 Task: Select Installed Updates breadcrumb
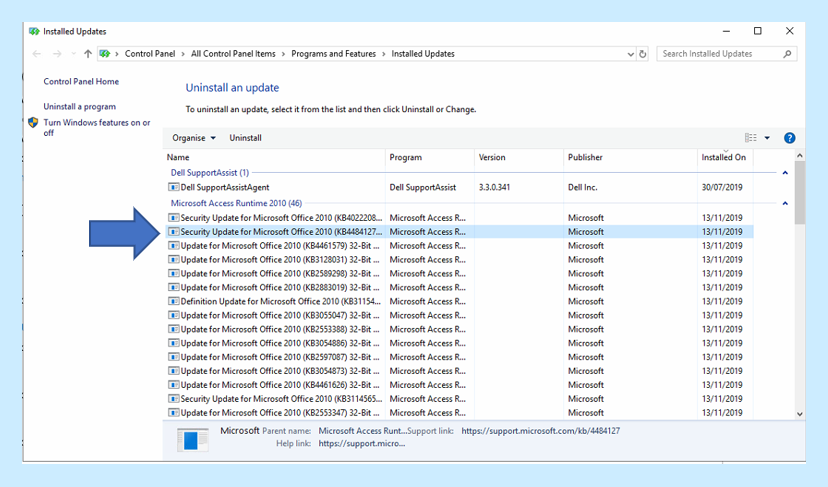(x=422, y=54)
